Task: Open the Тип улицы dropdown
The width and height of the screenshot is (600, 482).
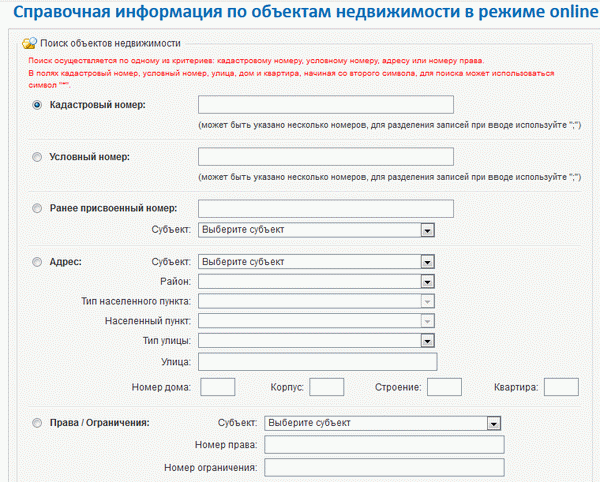Action: [x=316, y=340]
